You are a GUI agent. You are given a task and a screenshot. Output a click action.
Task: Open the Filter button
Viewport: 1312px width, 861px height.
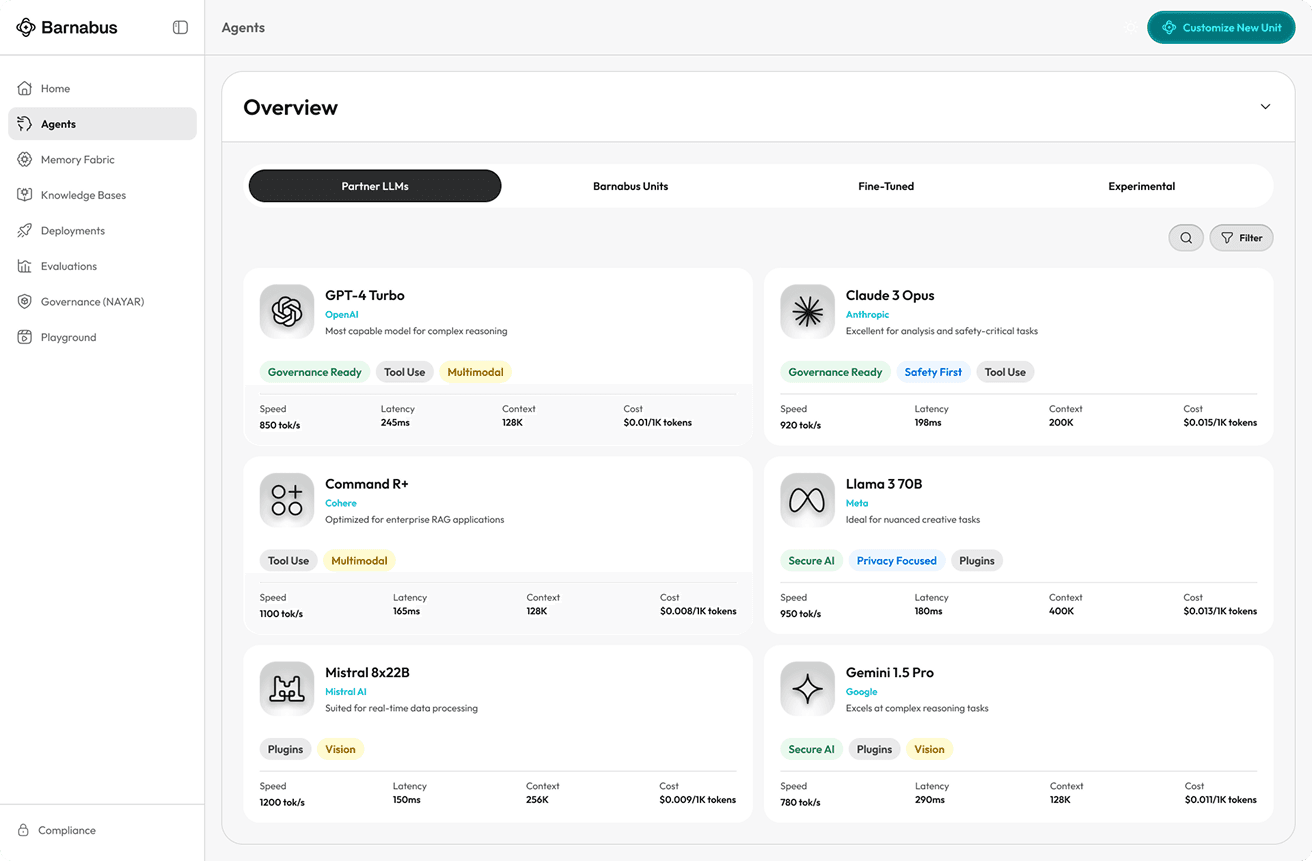coord(1241,238)
